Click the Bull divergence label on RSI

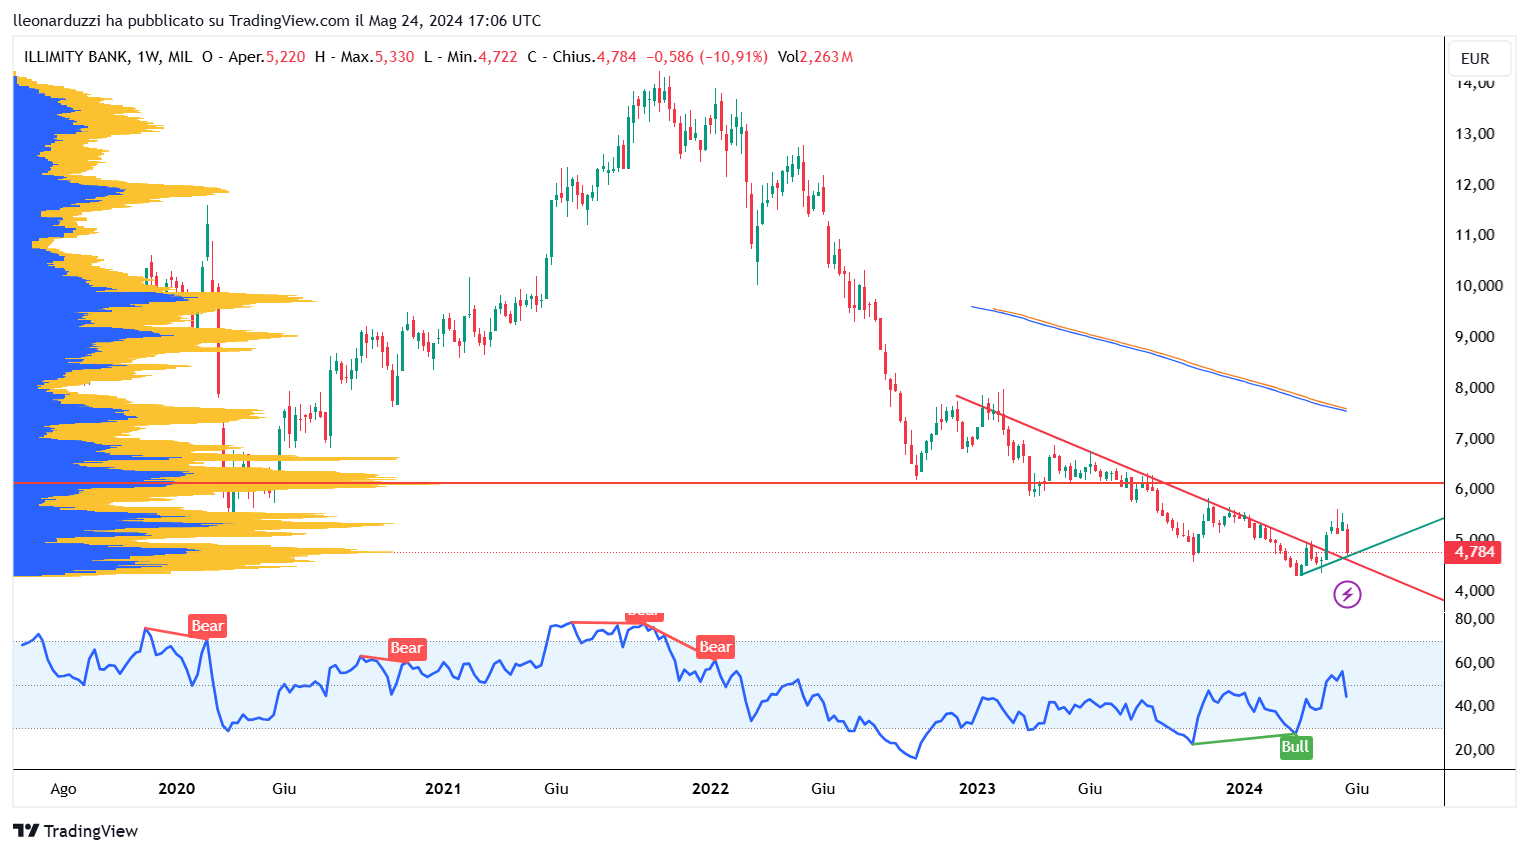tap(1295, 747)
